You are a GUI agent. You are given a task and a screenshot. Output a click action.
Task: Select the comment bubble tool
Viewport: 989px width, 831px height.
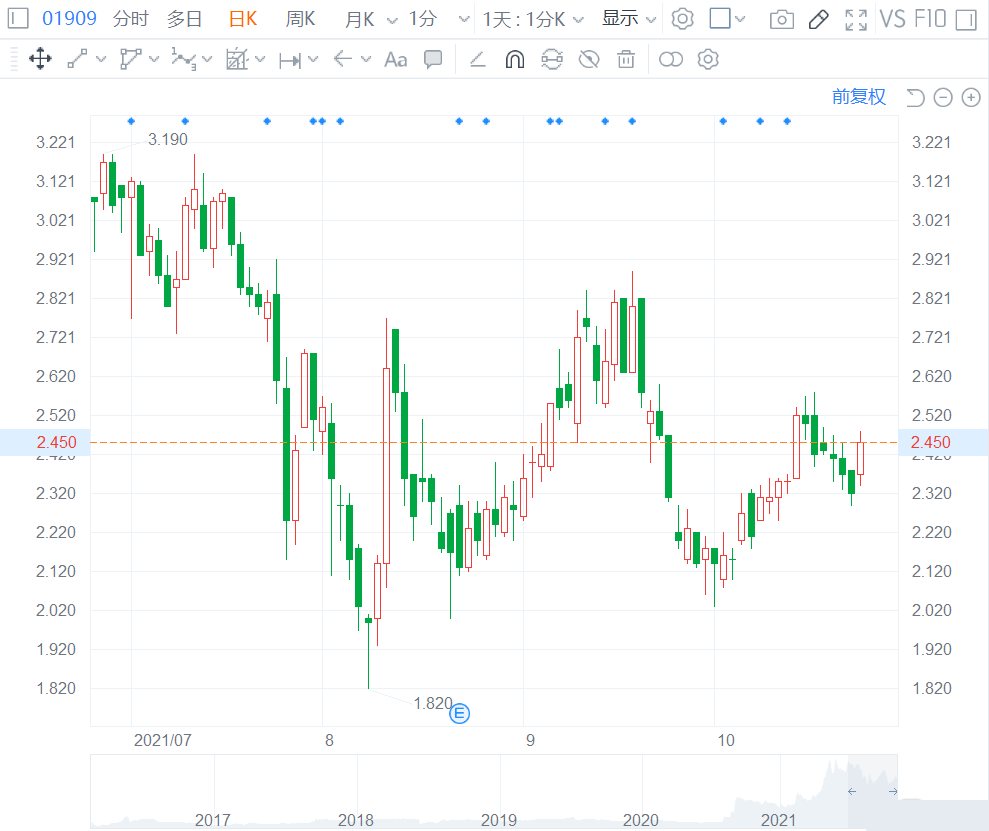tap(433, 59)
